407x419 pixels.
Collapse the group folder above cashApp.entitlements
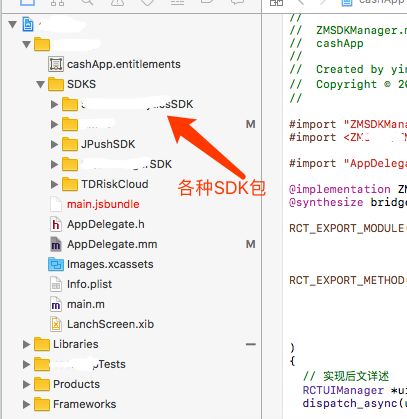[27, 44]
